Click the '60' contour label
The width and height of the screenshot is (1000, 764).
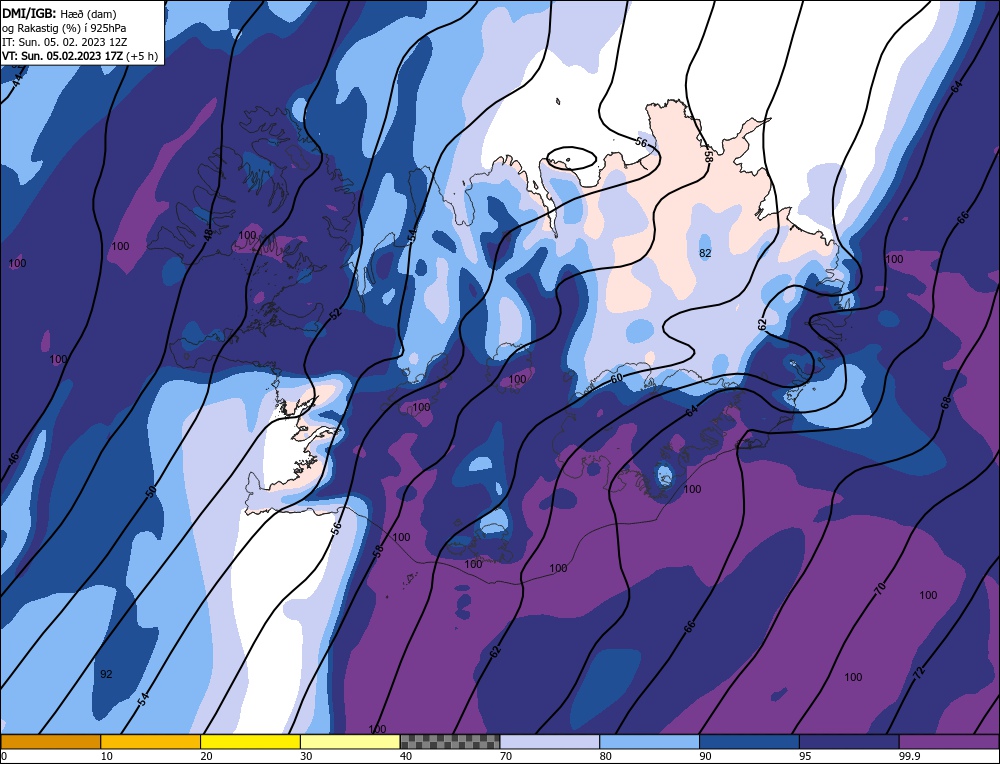(616, 378)
